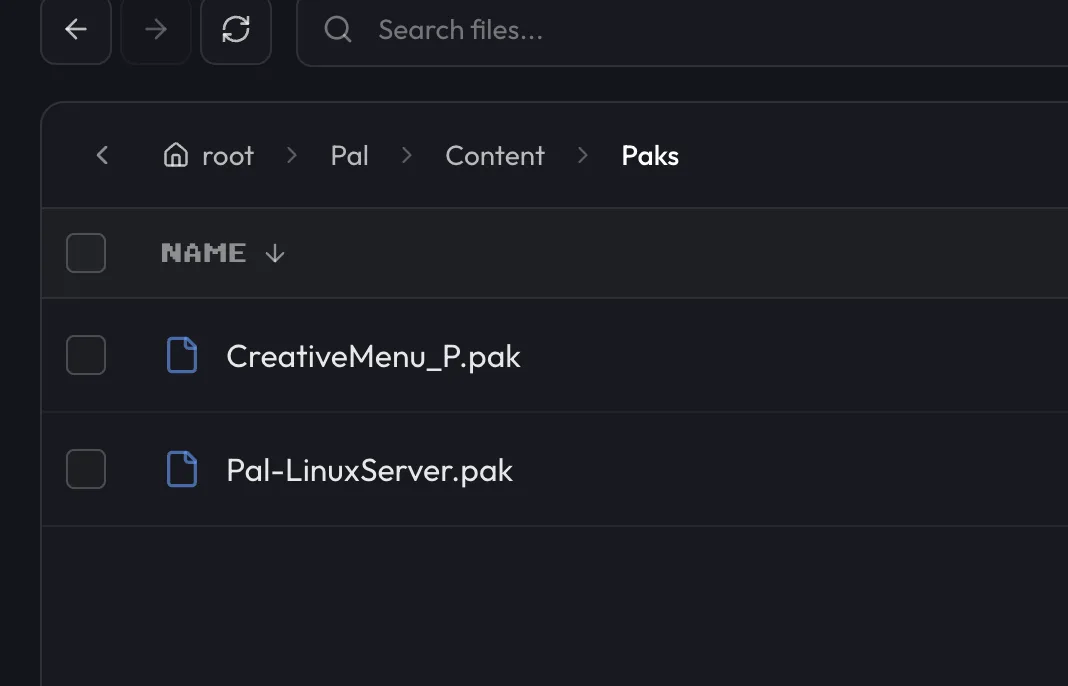Go to the Content breadcrumb folder
The height and width of the screenshot is (686, 1068).
pos(495,156)
